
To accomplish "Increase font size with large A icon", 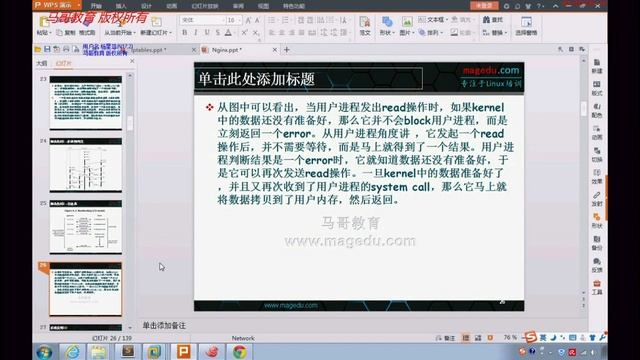I will click(248, 20).
